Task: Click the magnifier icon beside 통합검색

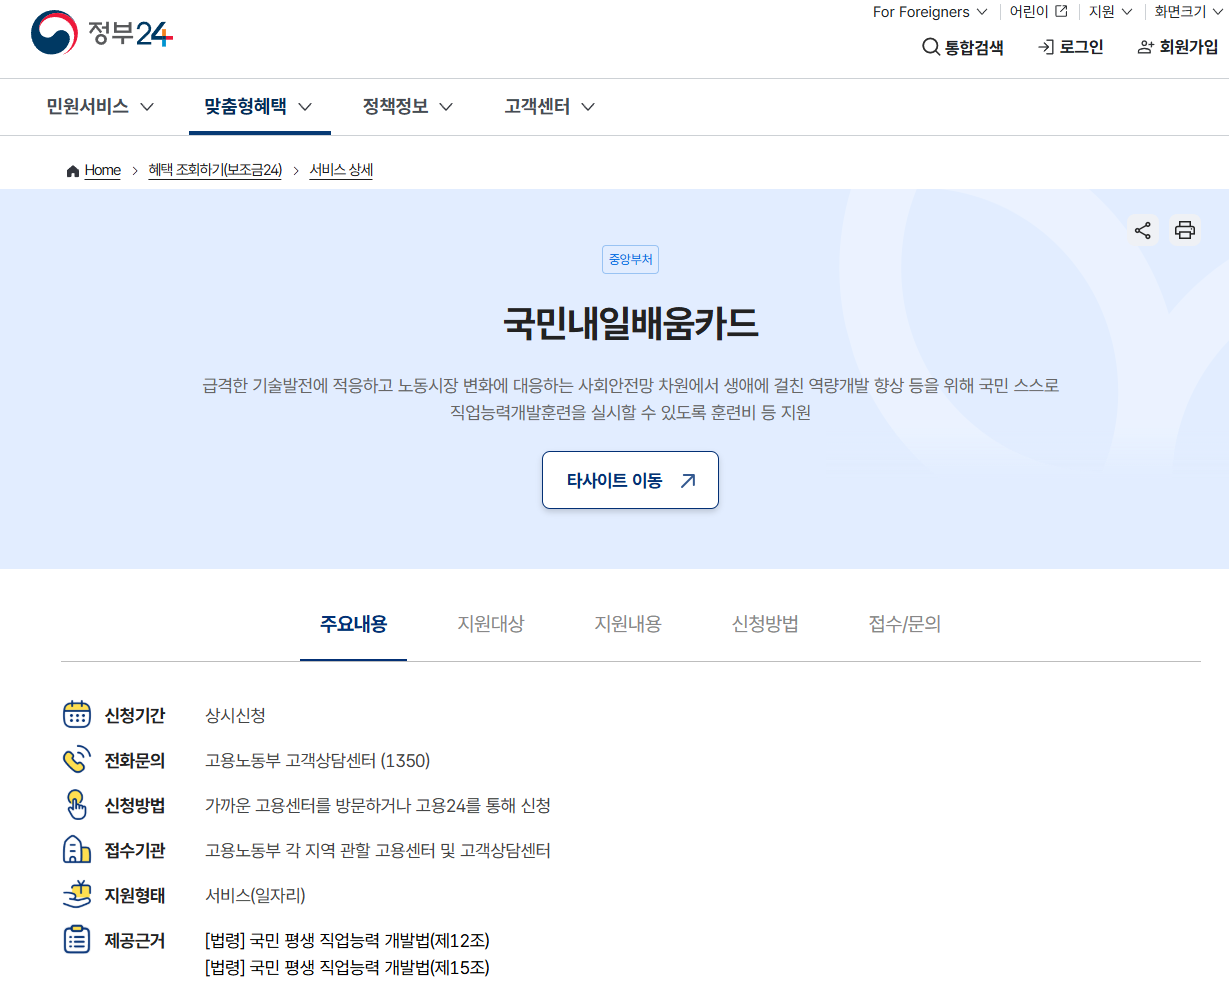Action: click(931, 47)
